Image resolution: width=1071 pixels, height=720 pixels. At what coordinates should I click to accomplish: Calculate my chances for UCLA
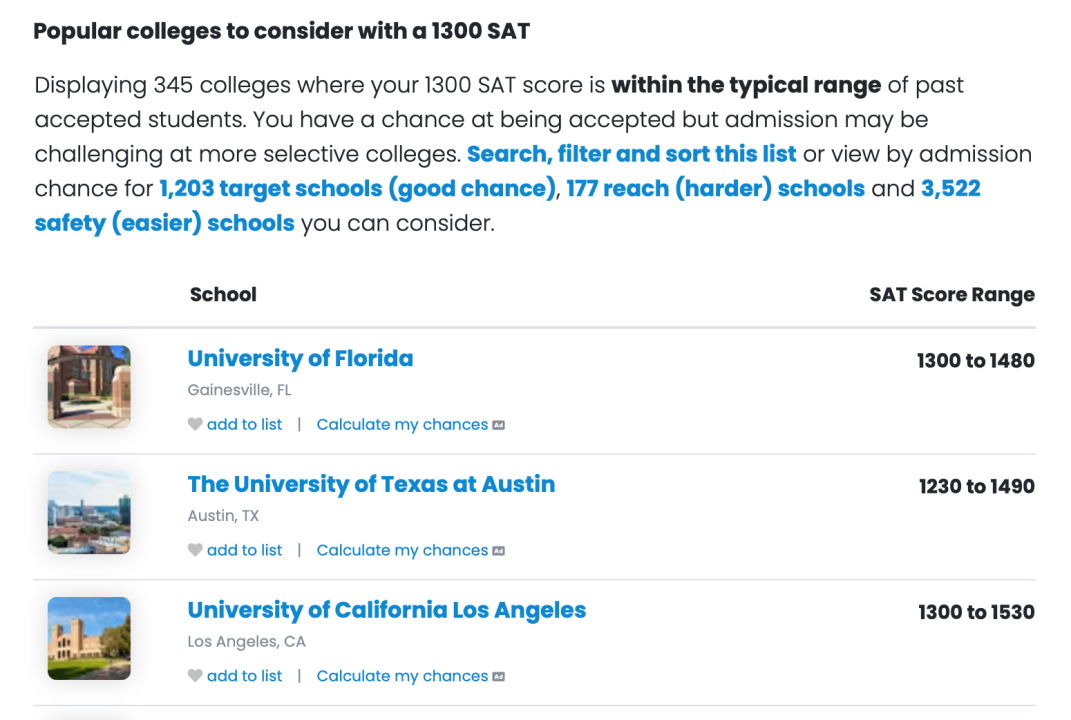pos(402,676)
